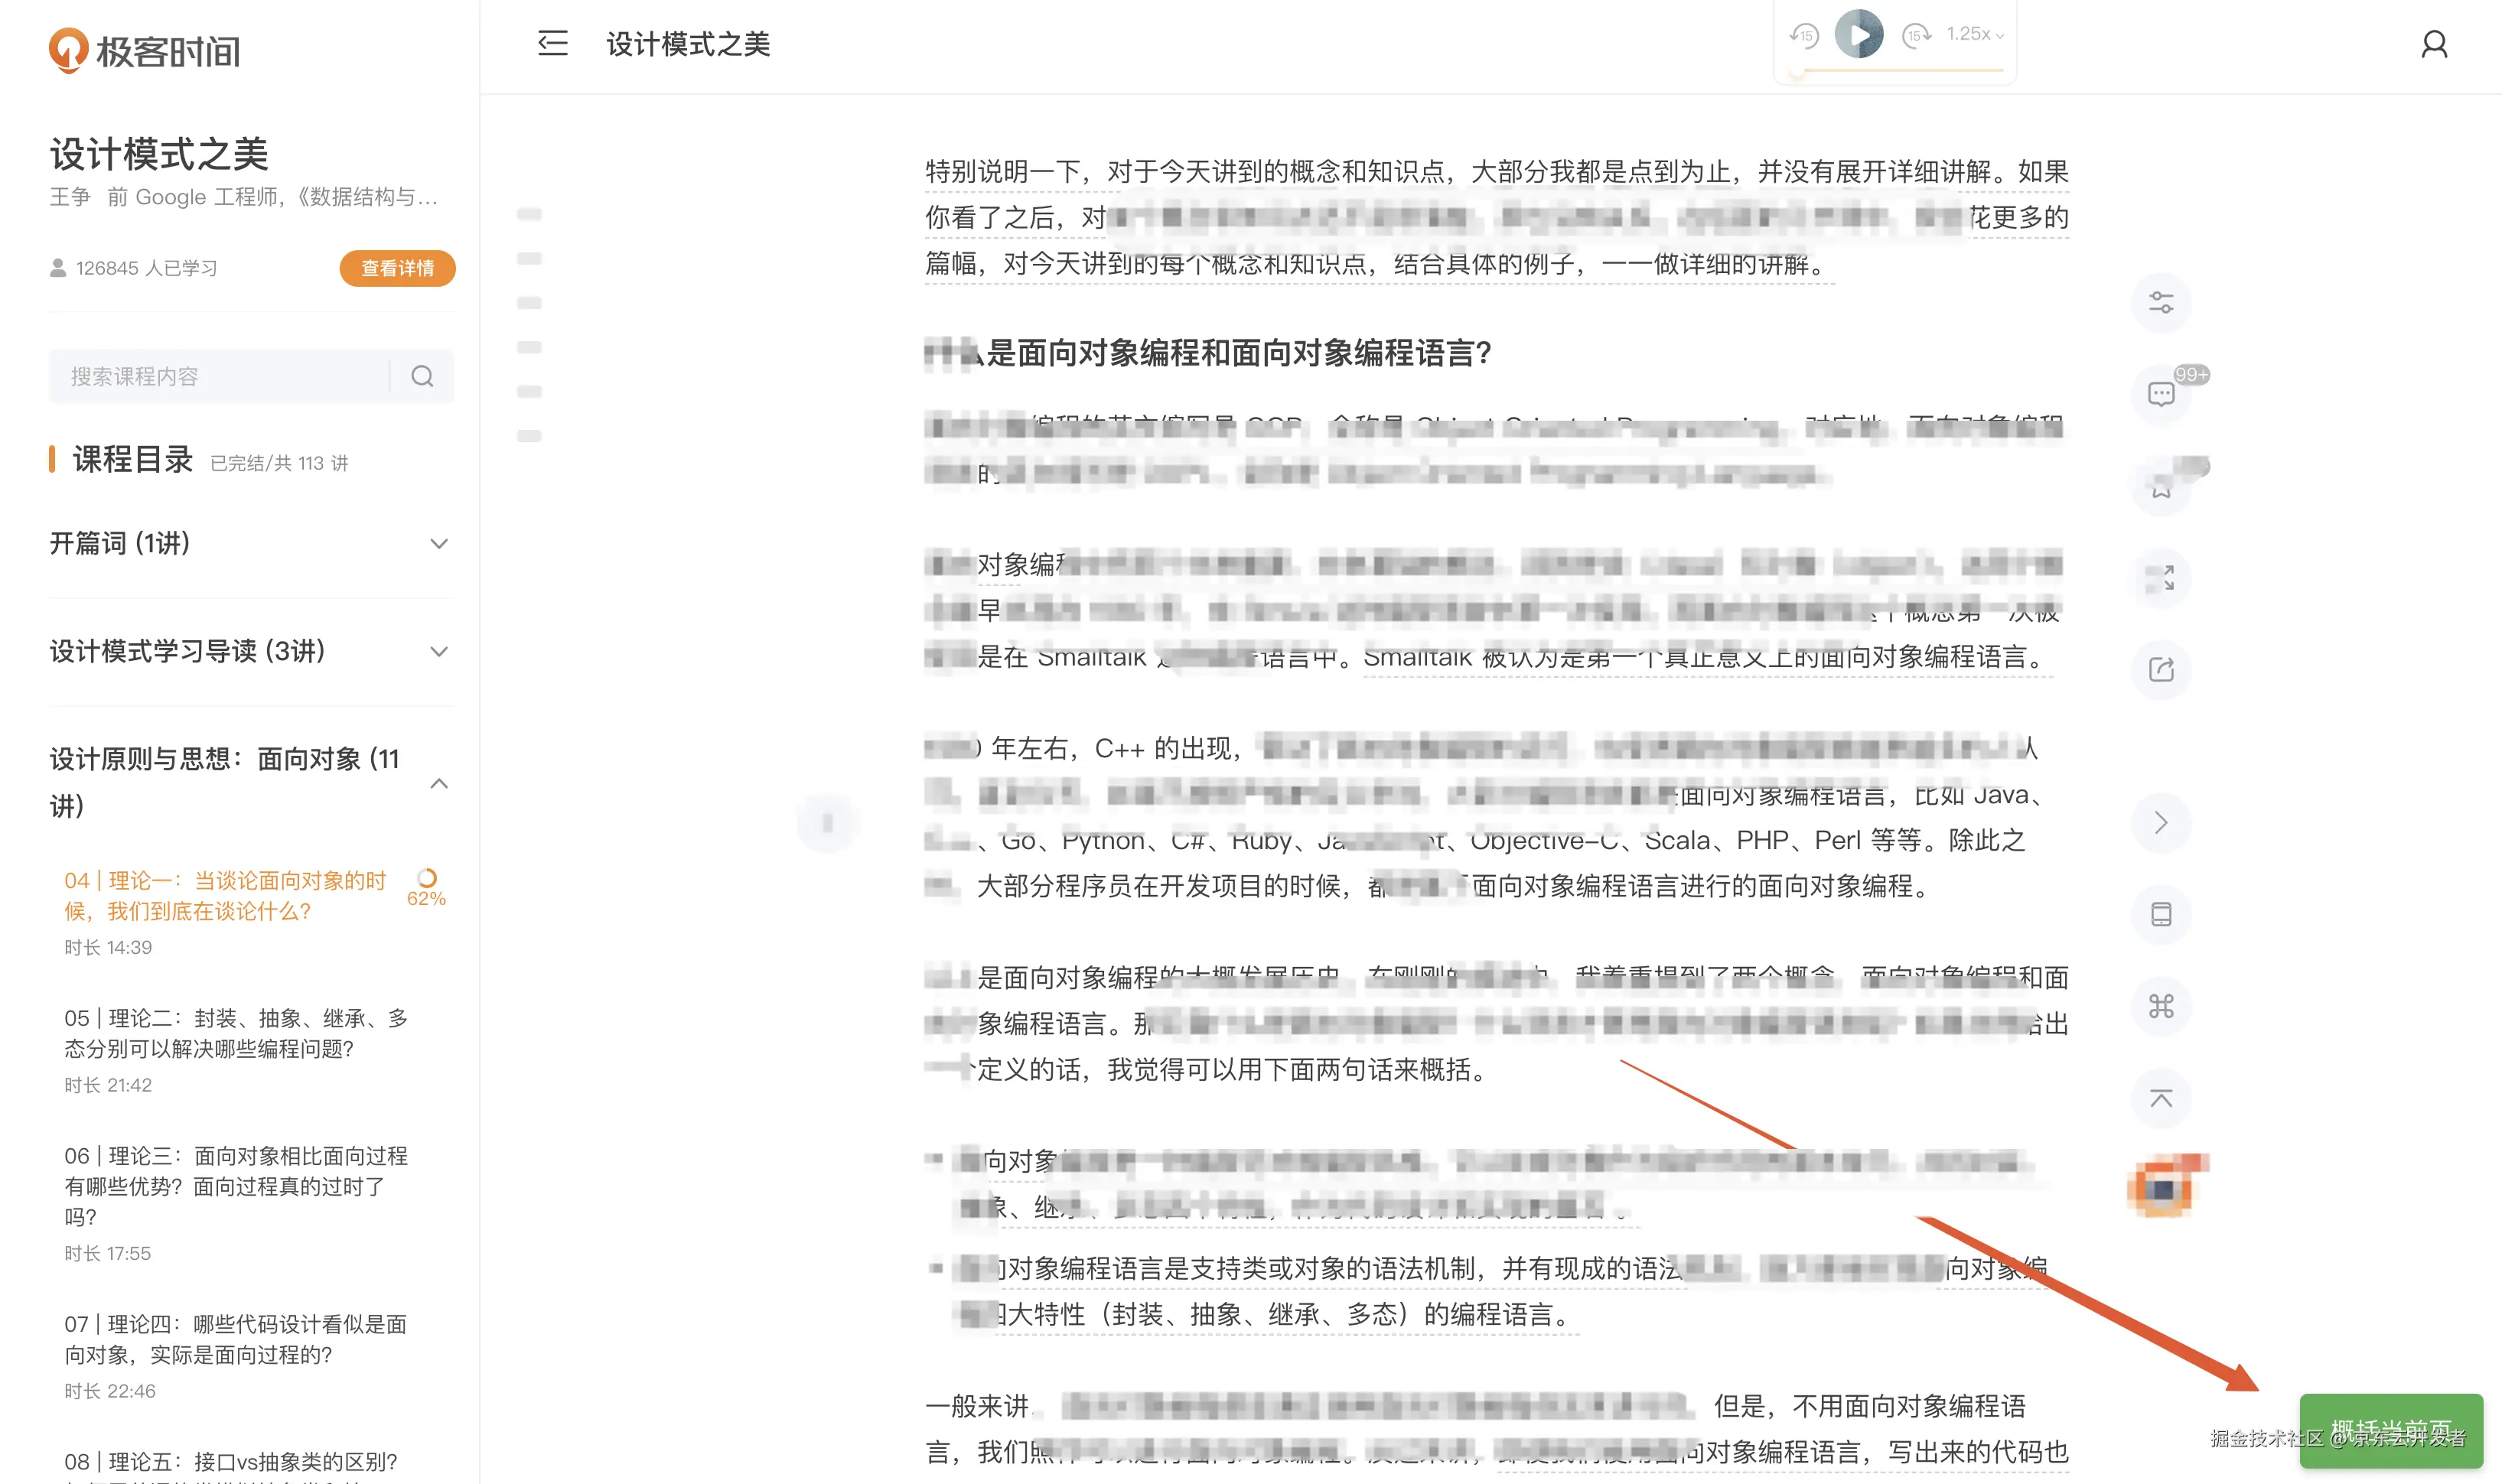Go to next lesson arrow
The image size is (2502, 1484).
click(2160, 822)
